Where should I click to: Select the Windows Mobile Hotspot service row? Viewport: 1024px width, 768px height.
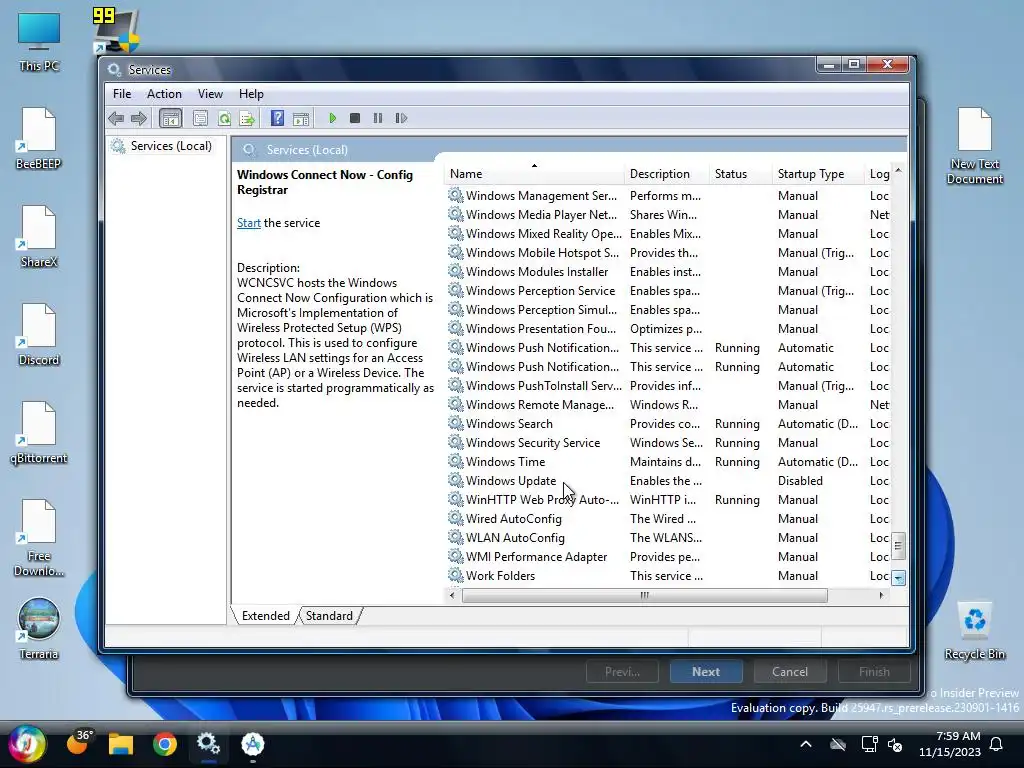667,253
